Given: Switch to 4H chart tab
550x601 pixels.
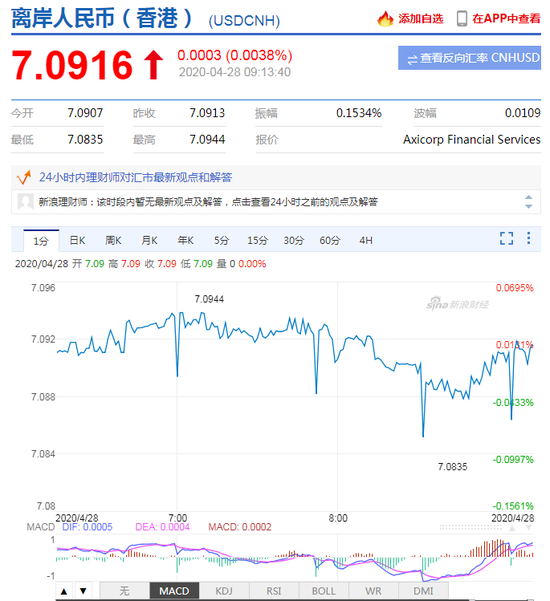Looking at the screenshot, I should 366,240.
